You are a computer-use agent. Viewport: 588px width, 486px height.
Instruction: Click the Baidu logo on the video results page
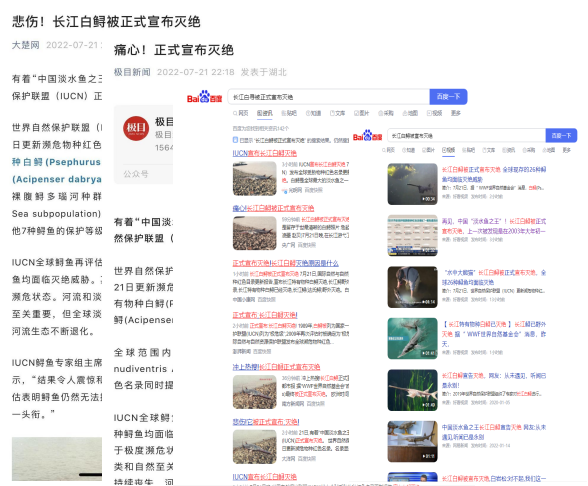(367, 135)
